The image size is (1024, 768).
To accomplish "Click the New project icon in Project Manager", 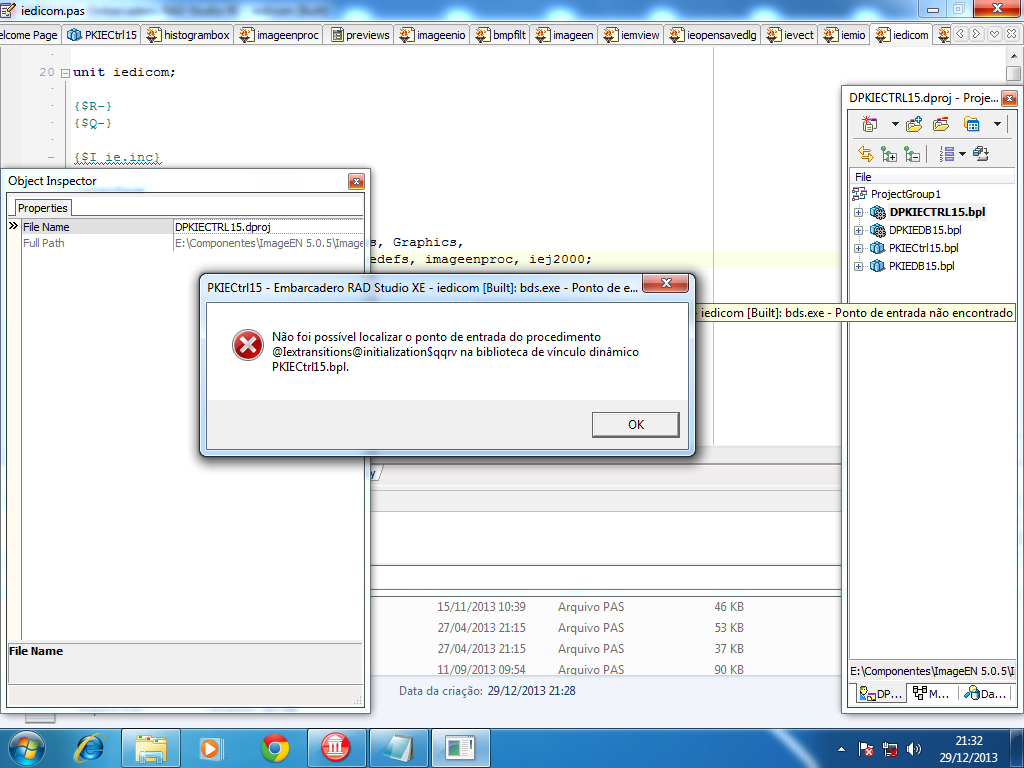I will point(869,123).
